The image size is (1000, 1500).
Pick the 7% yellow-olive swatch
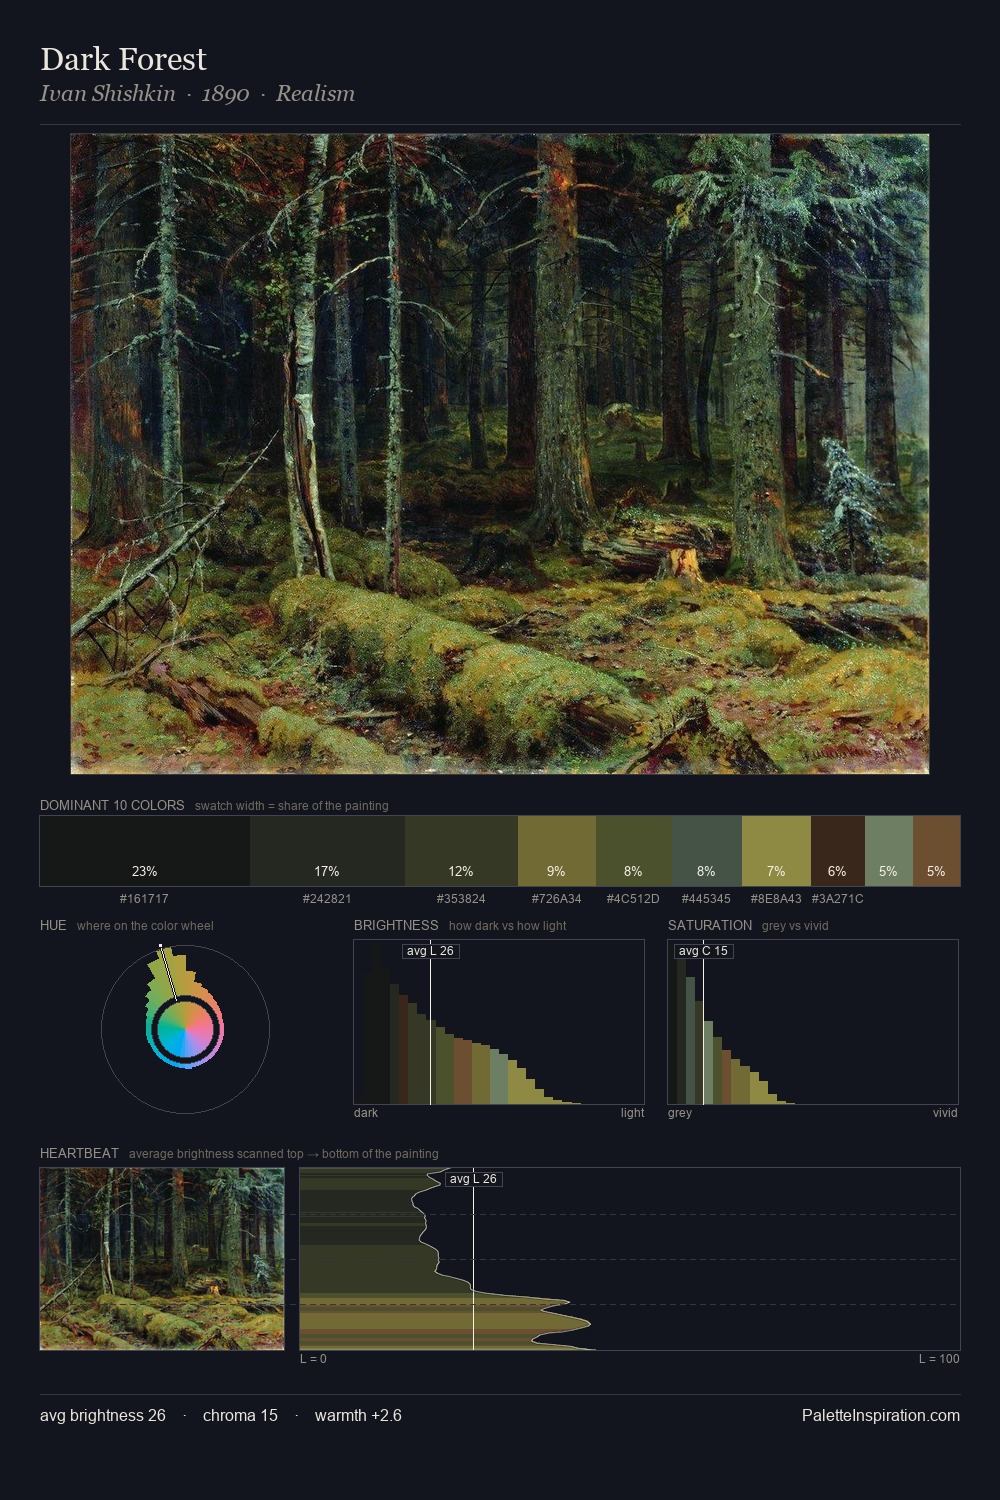(776, 851)
